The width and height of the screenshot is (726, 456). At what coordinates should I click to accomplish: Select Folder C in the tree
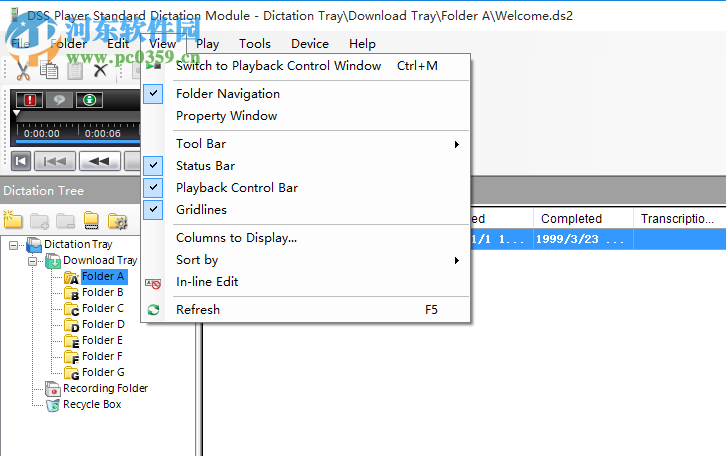[x=103, y=308]
